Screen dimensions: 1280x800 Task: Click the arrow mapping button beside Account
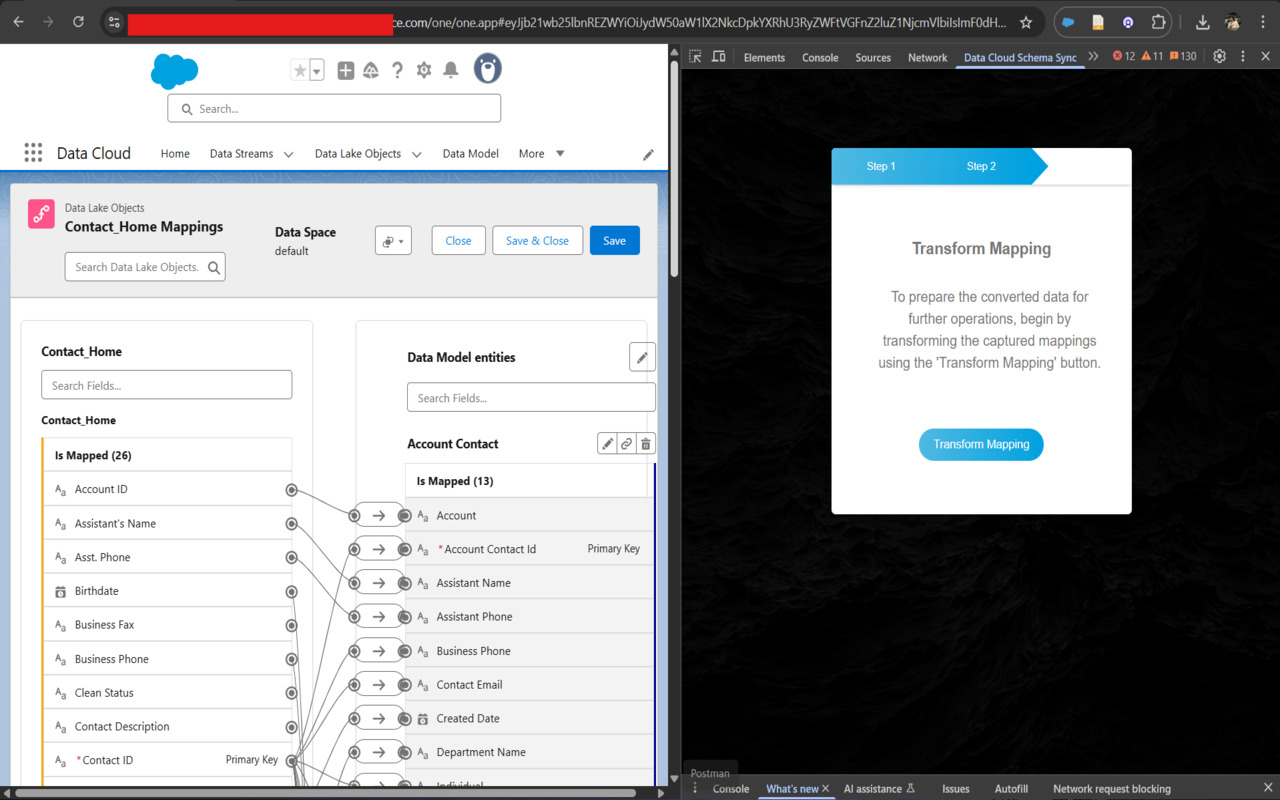379,515
